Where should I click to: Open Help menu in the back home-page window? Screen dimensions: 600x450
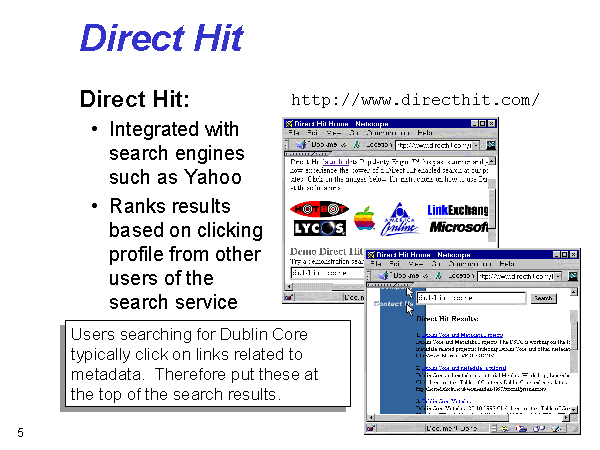coord(425,133)
